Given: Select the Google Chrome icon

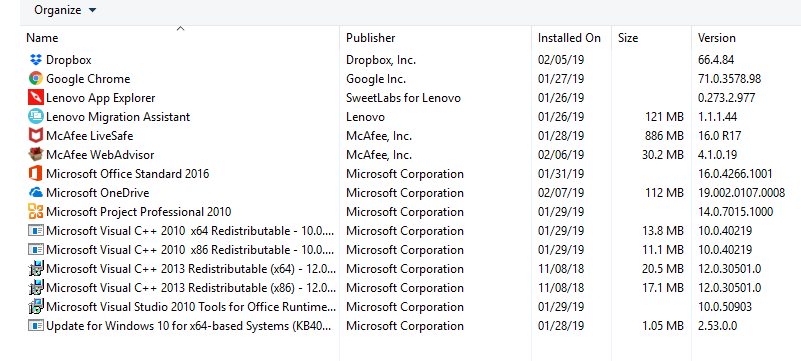Looking at the screenshot, I should click(35, 79).
